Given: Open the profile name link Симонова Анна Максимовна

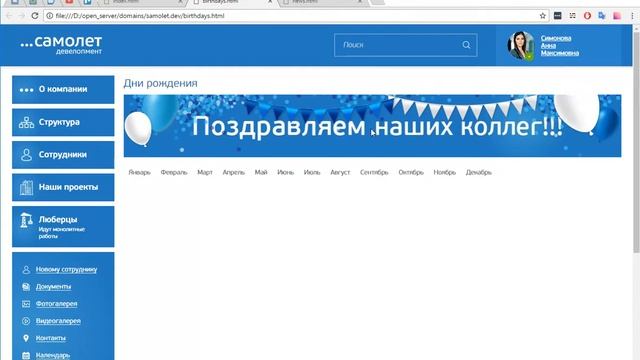Looking at the screenshot, I should pyautogui.click(x=560, y=45).
